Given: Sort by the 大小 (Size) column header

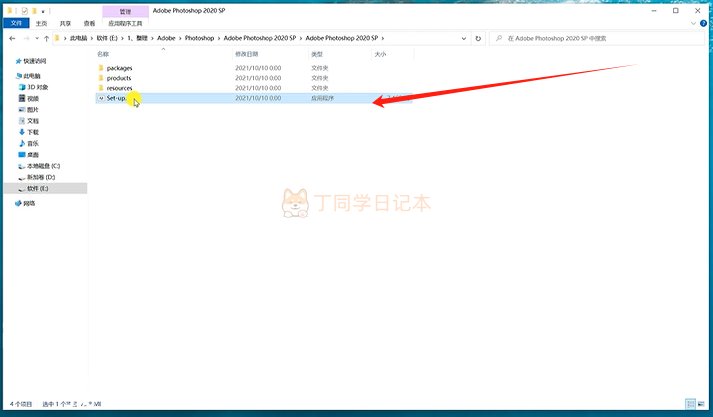Looking at the screenshot, I should point(380,54).
